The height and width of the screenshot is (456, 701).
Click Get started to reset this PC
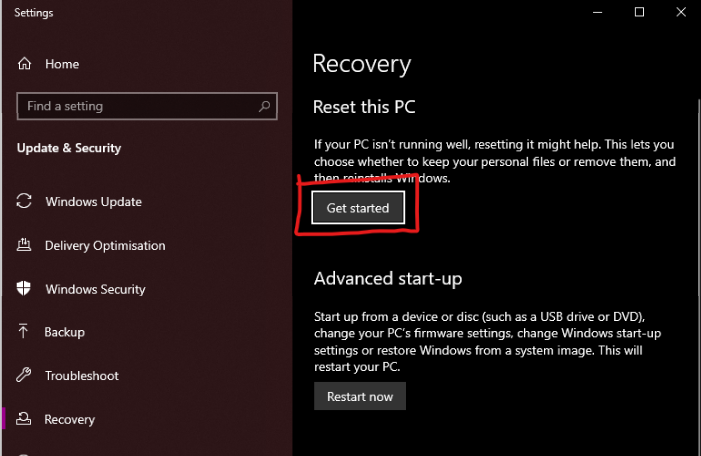(x=358, y=208)
